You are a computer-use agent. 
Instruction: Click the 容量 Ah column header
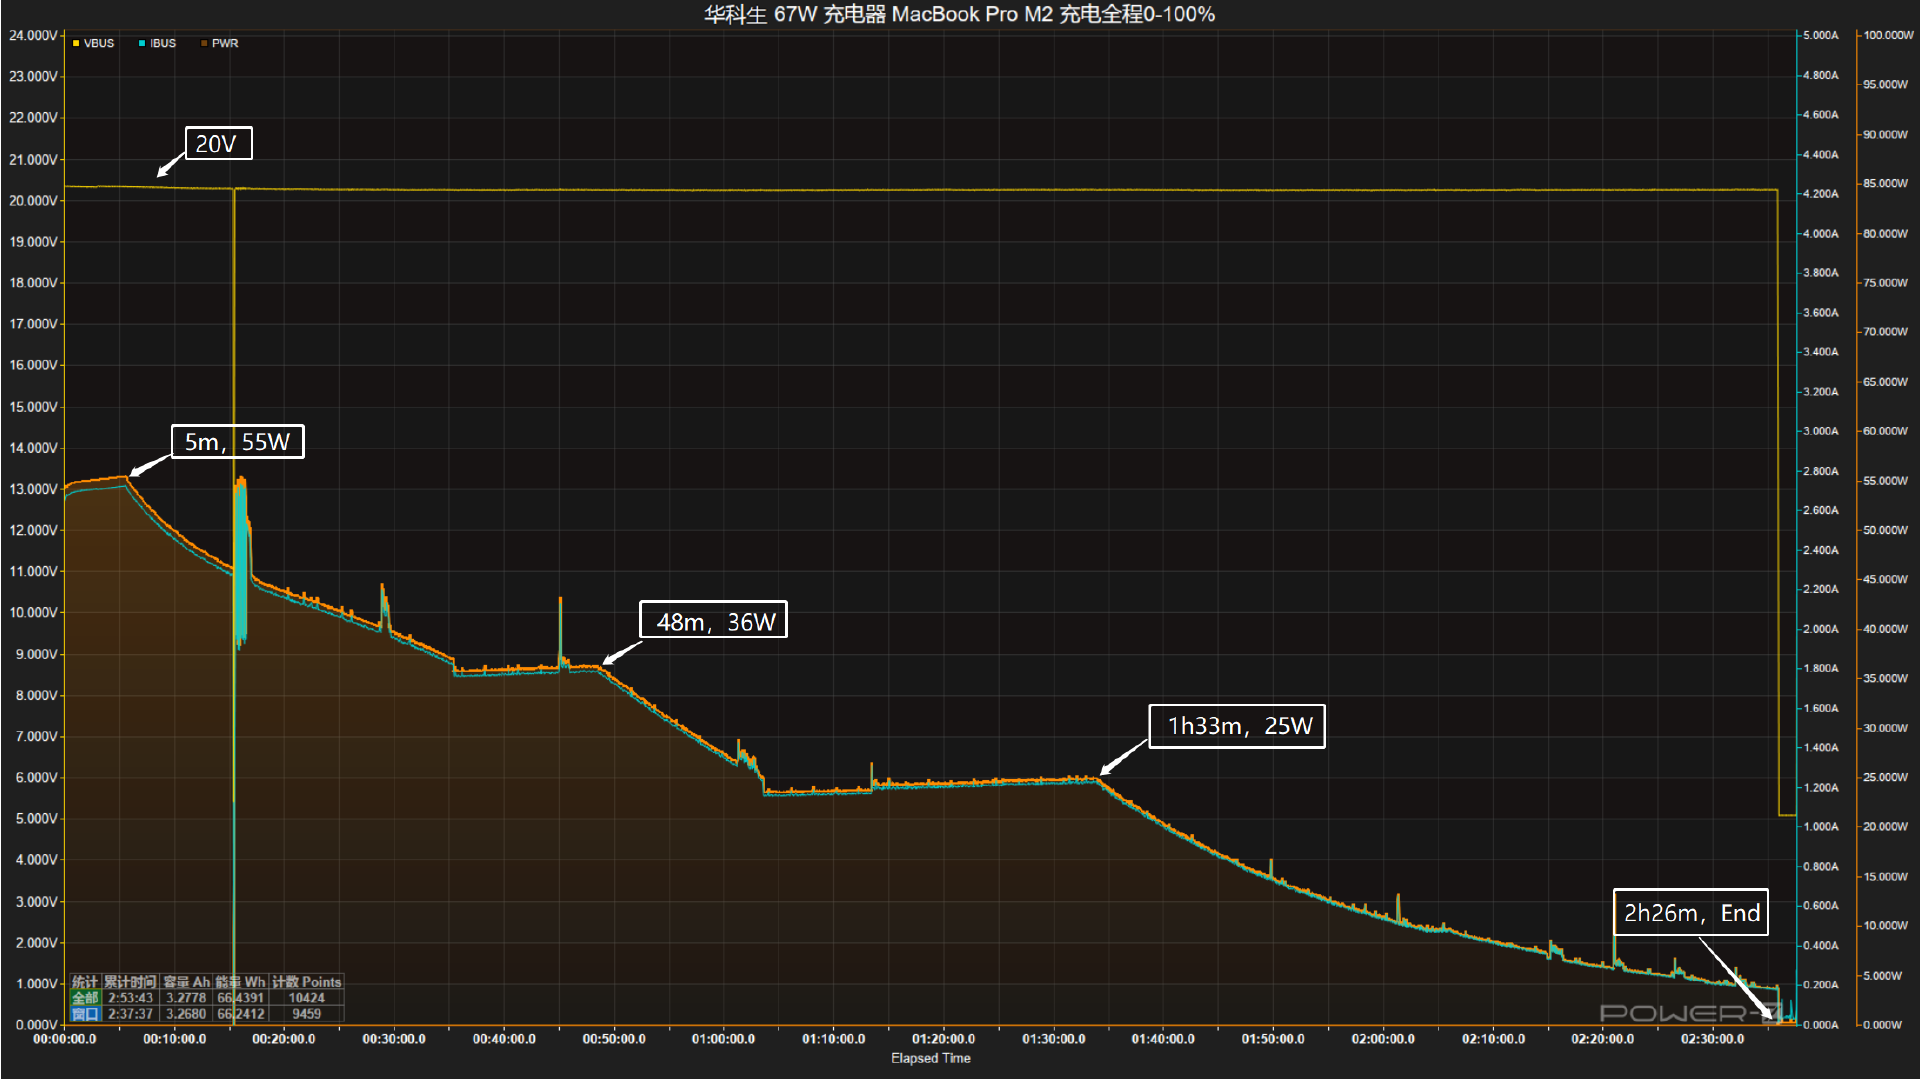[186, 982]
